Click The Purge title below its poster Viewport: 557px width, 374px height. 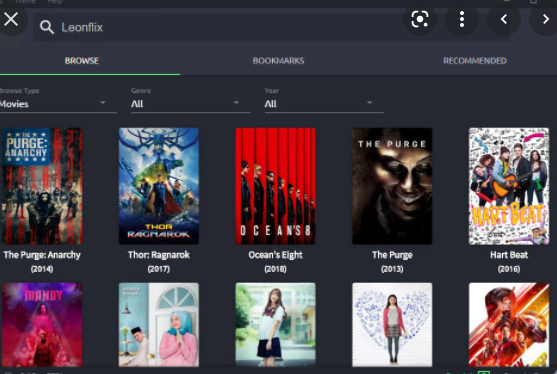click(x=392, y=255)
